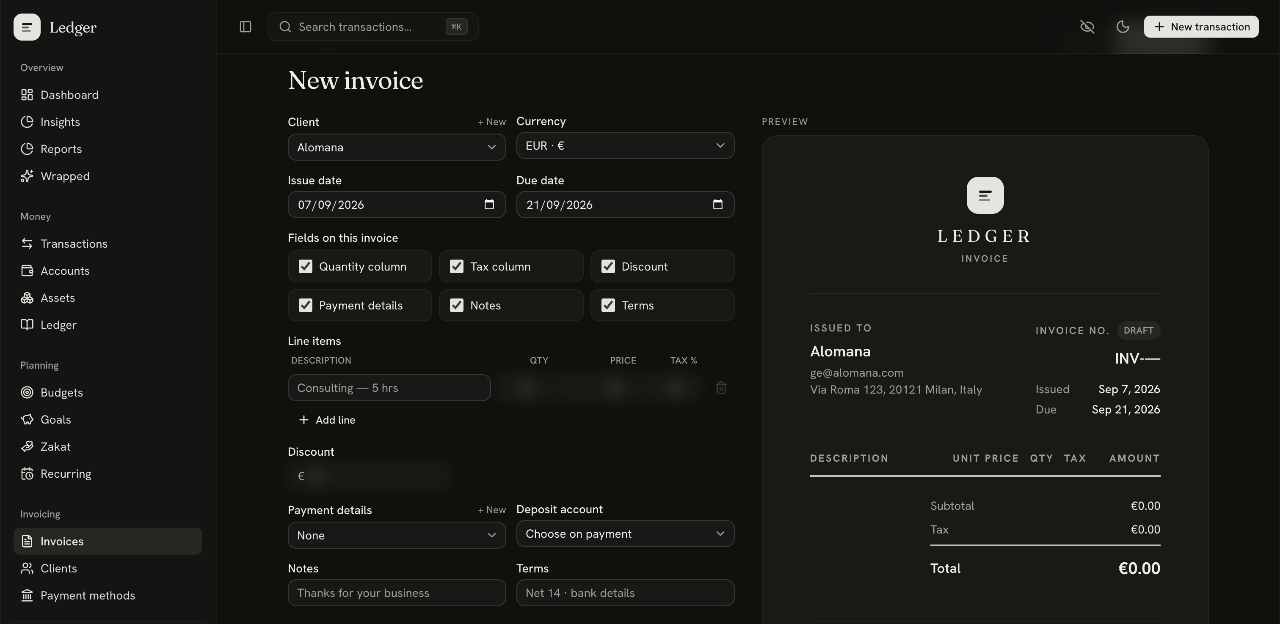The width and height of the screenshot is (1280, 624).
Task: Open Dashboard in the sidebar
Action: (108, 95)
